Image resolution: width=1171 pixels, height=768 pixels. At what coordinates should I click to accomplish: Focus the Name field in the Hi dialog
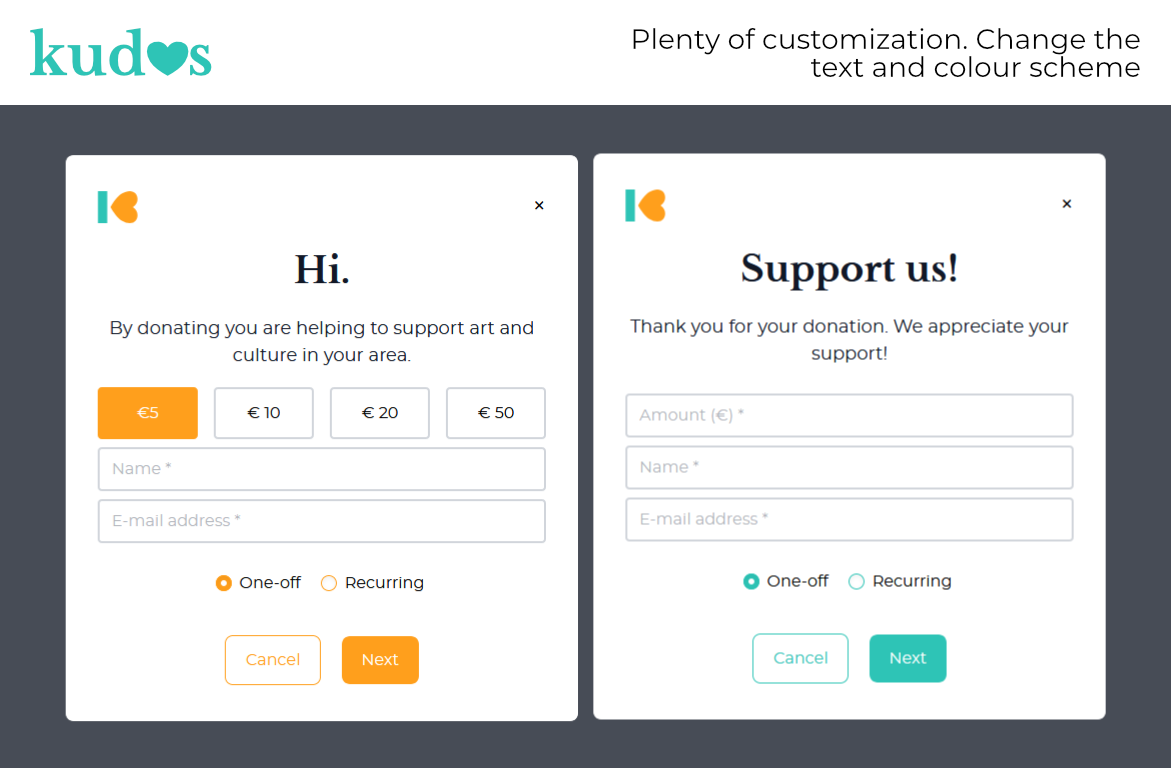click(322, 469)
